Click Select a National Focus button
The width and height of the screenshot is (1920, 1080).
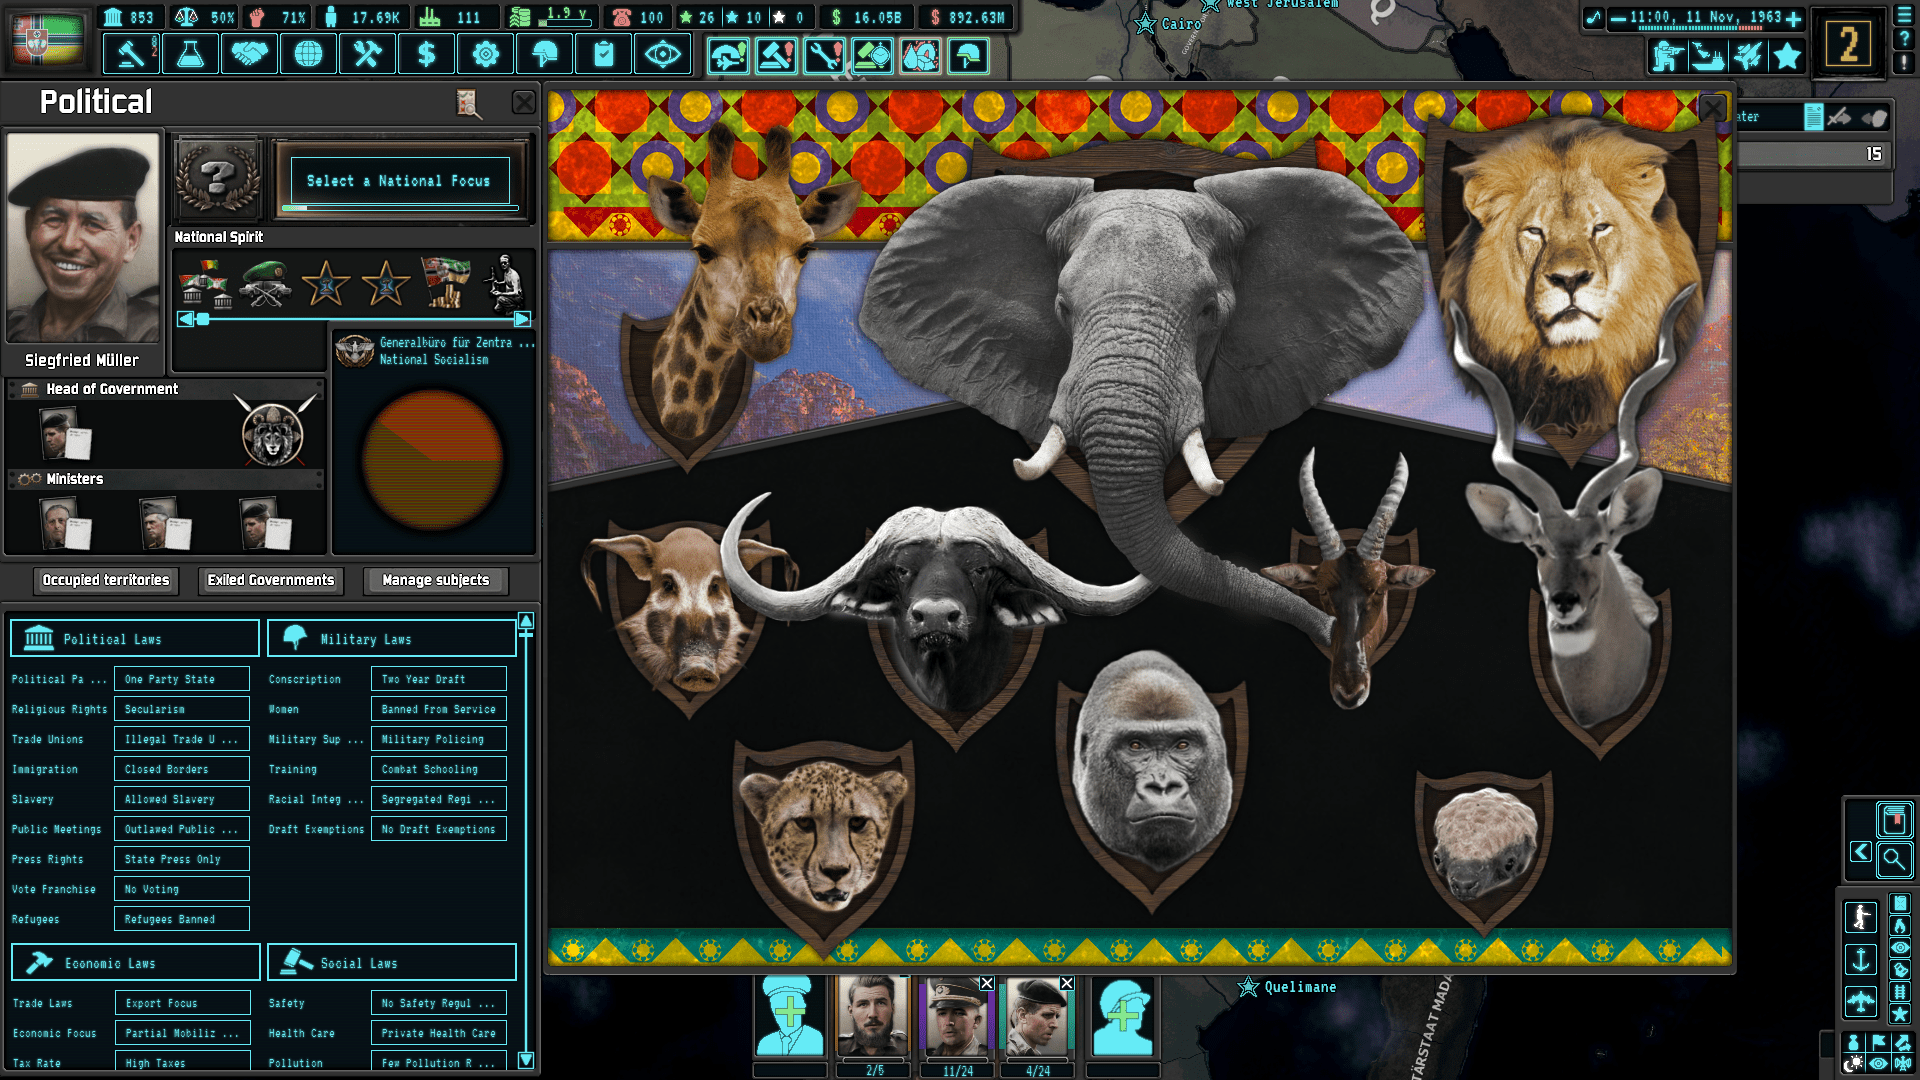click(399, 181)
